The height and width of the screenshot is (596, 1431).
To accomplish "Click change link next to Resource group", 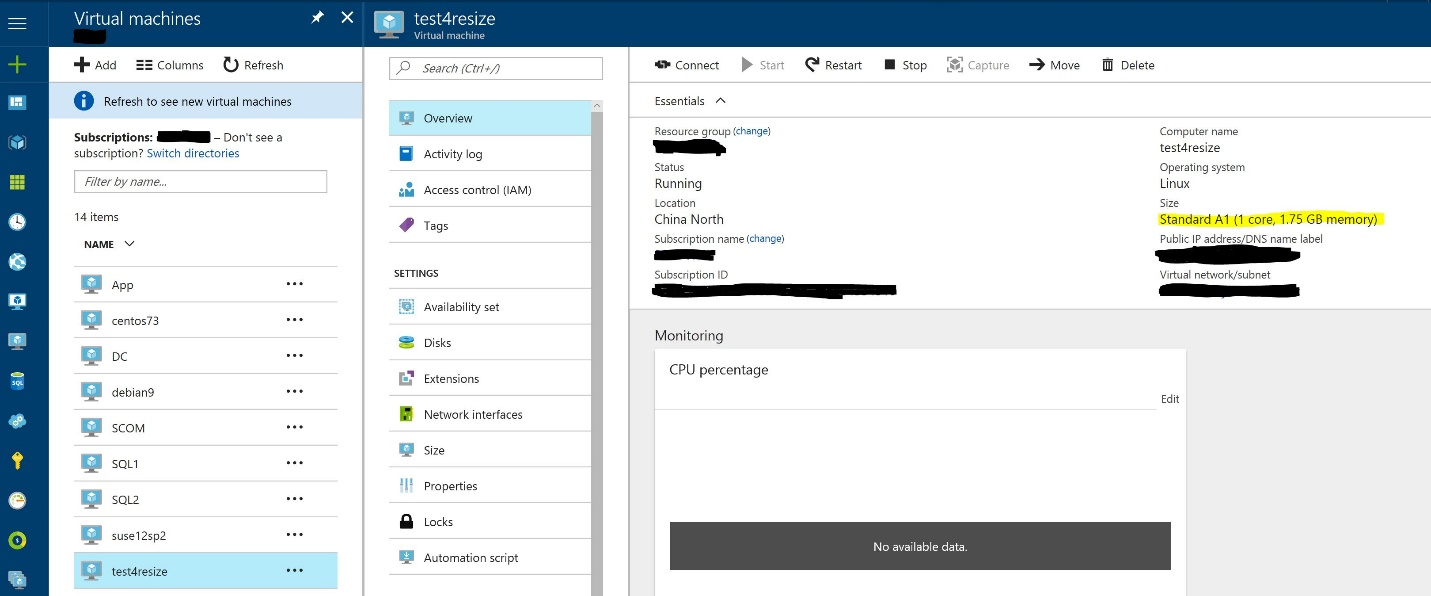I will tap(752, 131).
